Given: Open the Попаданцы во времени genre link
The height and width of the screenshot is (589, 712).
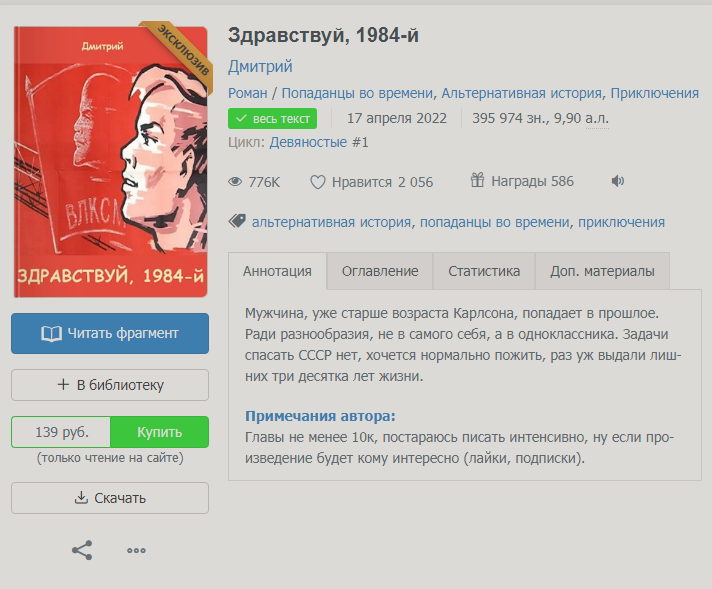Looking at the screenshot, I should 357,93.
